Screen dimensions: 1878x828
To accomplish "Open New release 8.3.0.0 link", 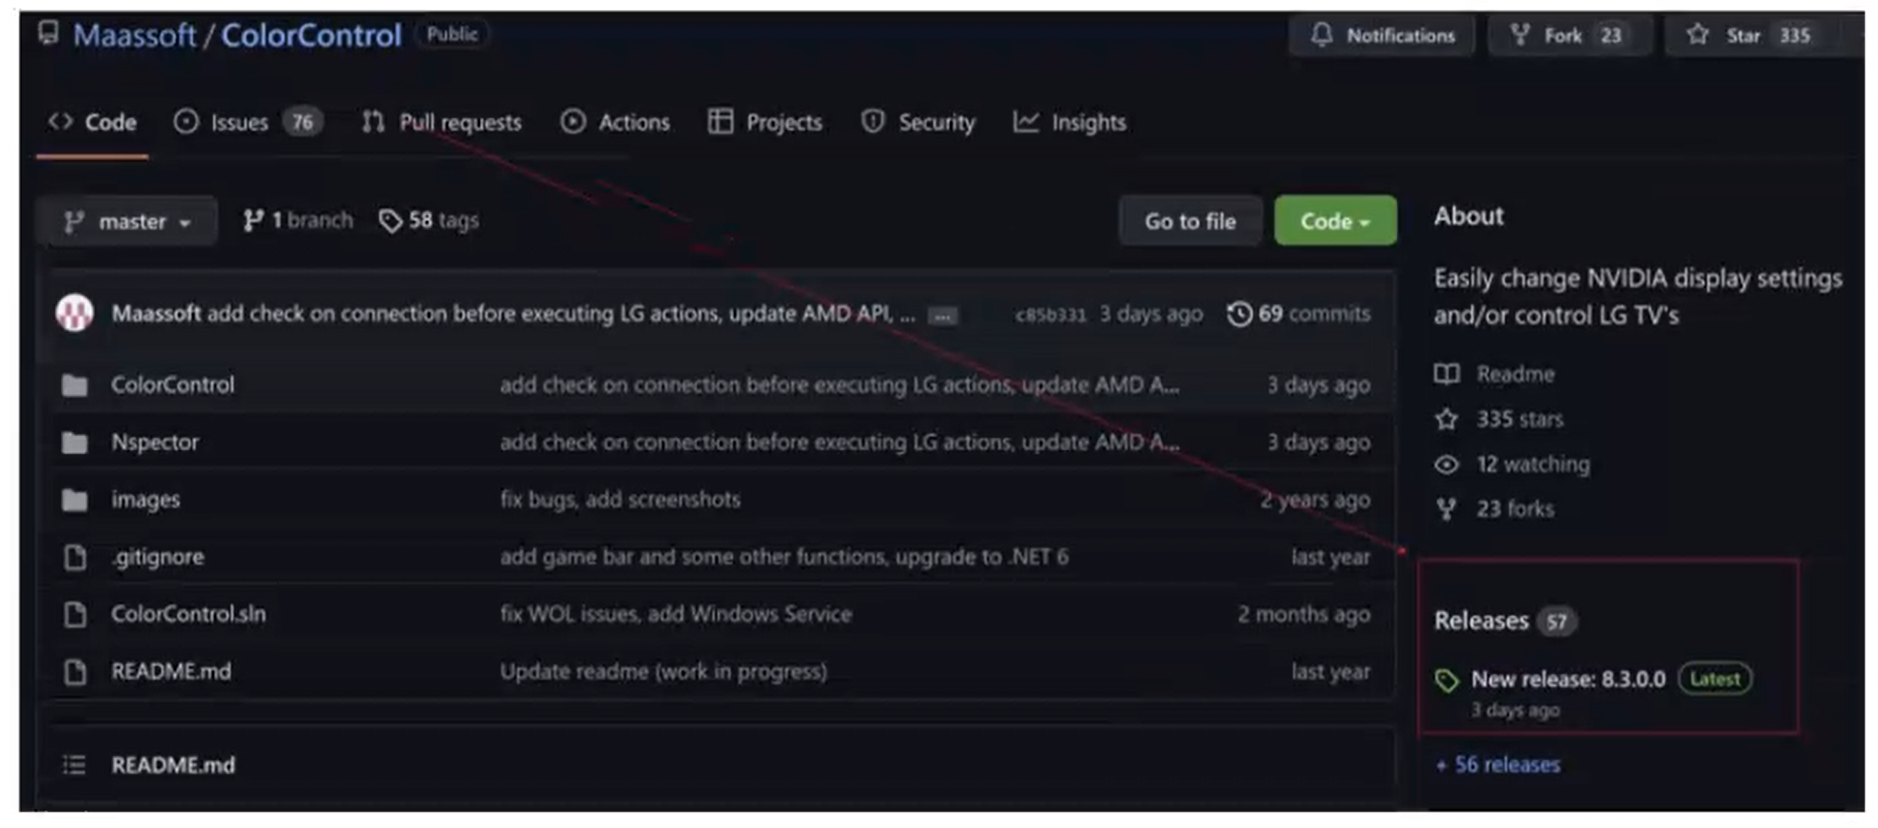I will pyautogui.click(x=1568, y=679).
